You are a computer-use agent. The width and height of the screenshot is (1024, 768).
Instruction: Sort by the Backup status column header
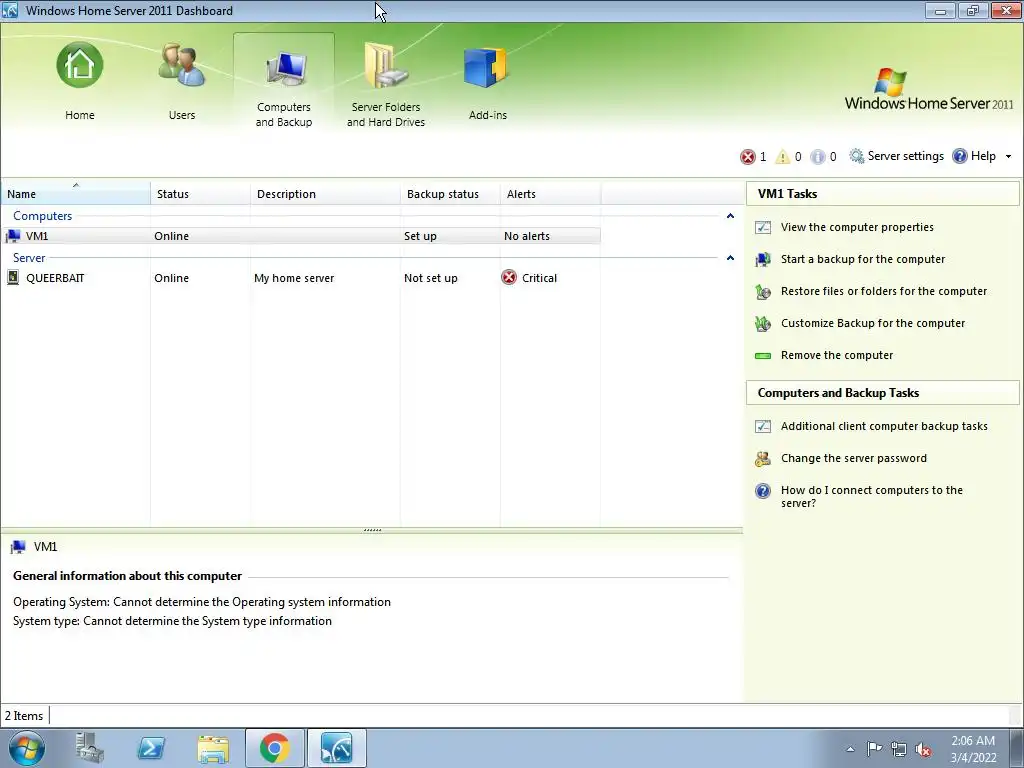tap(450, 194)
